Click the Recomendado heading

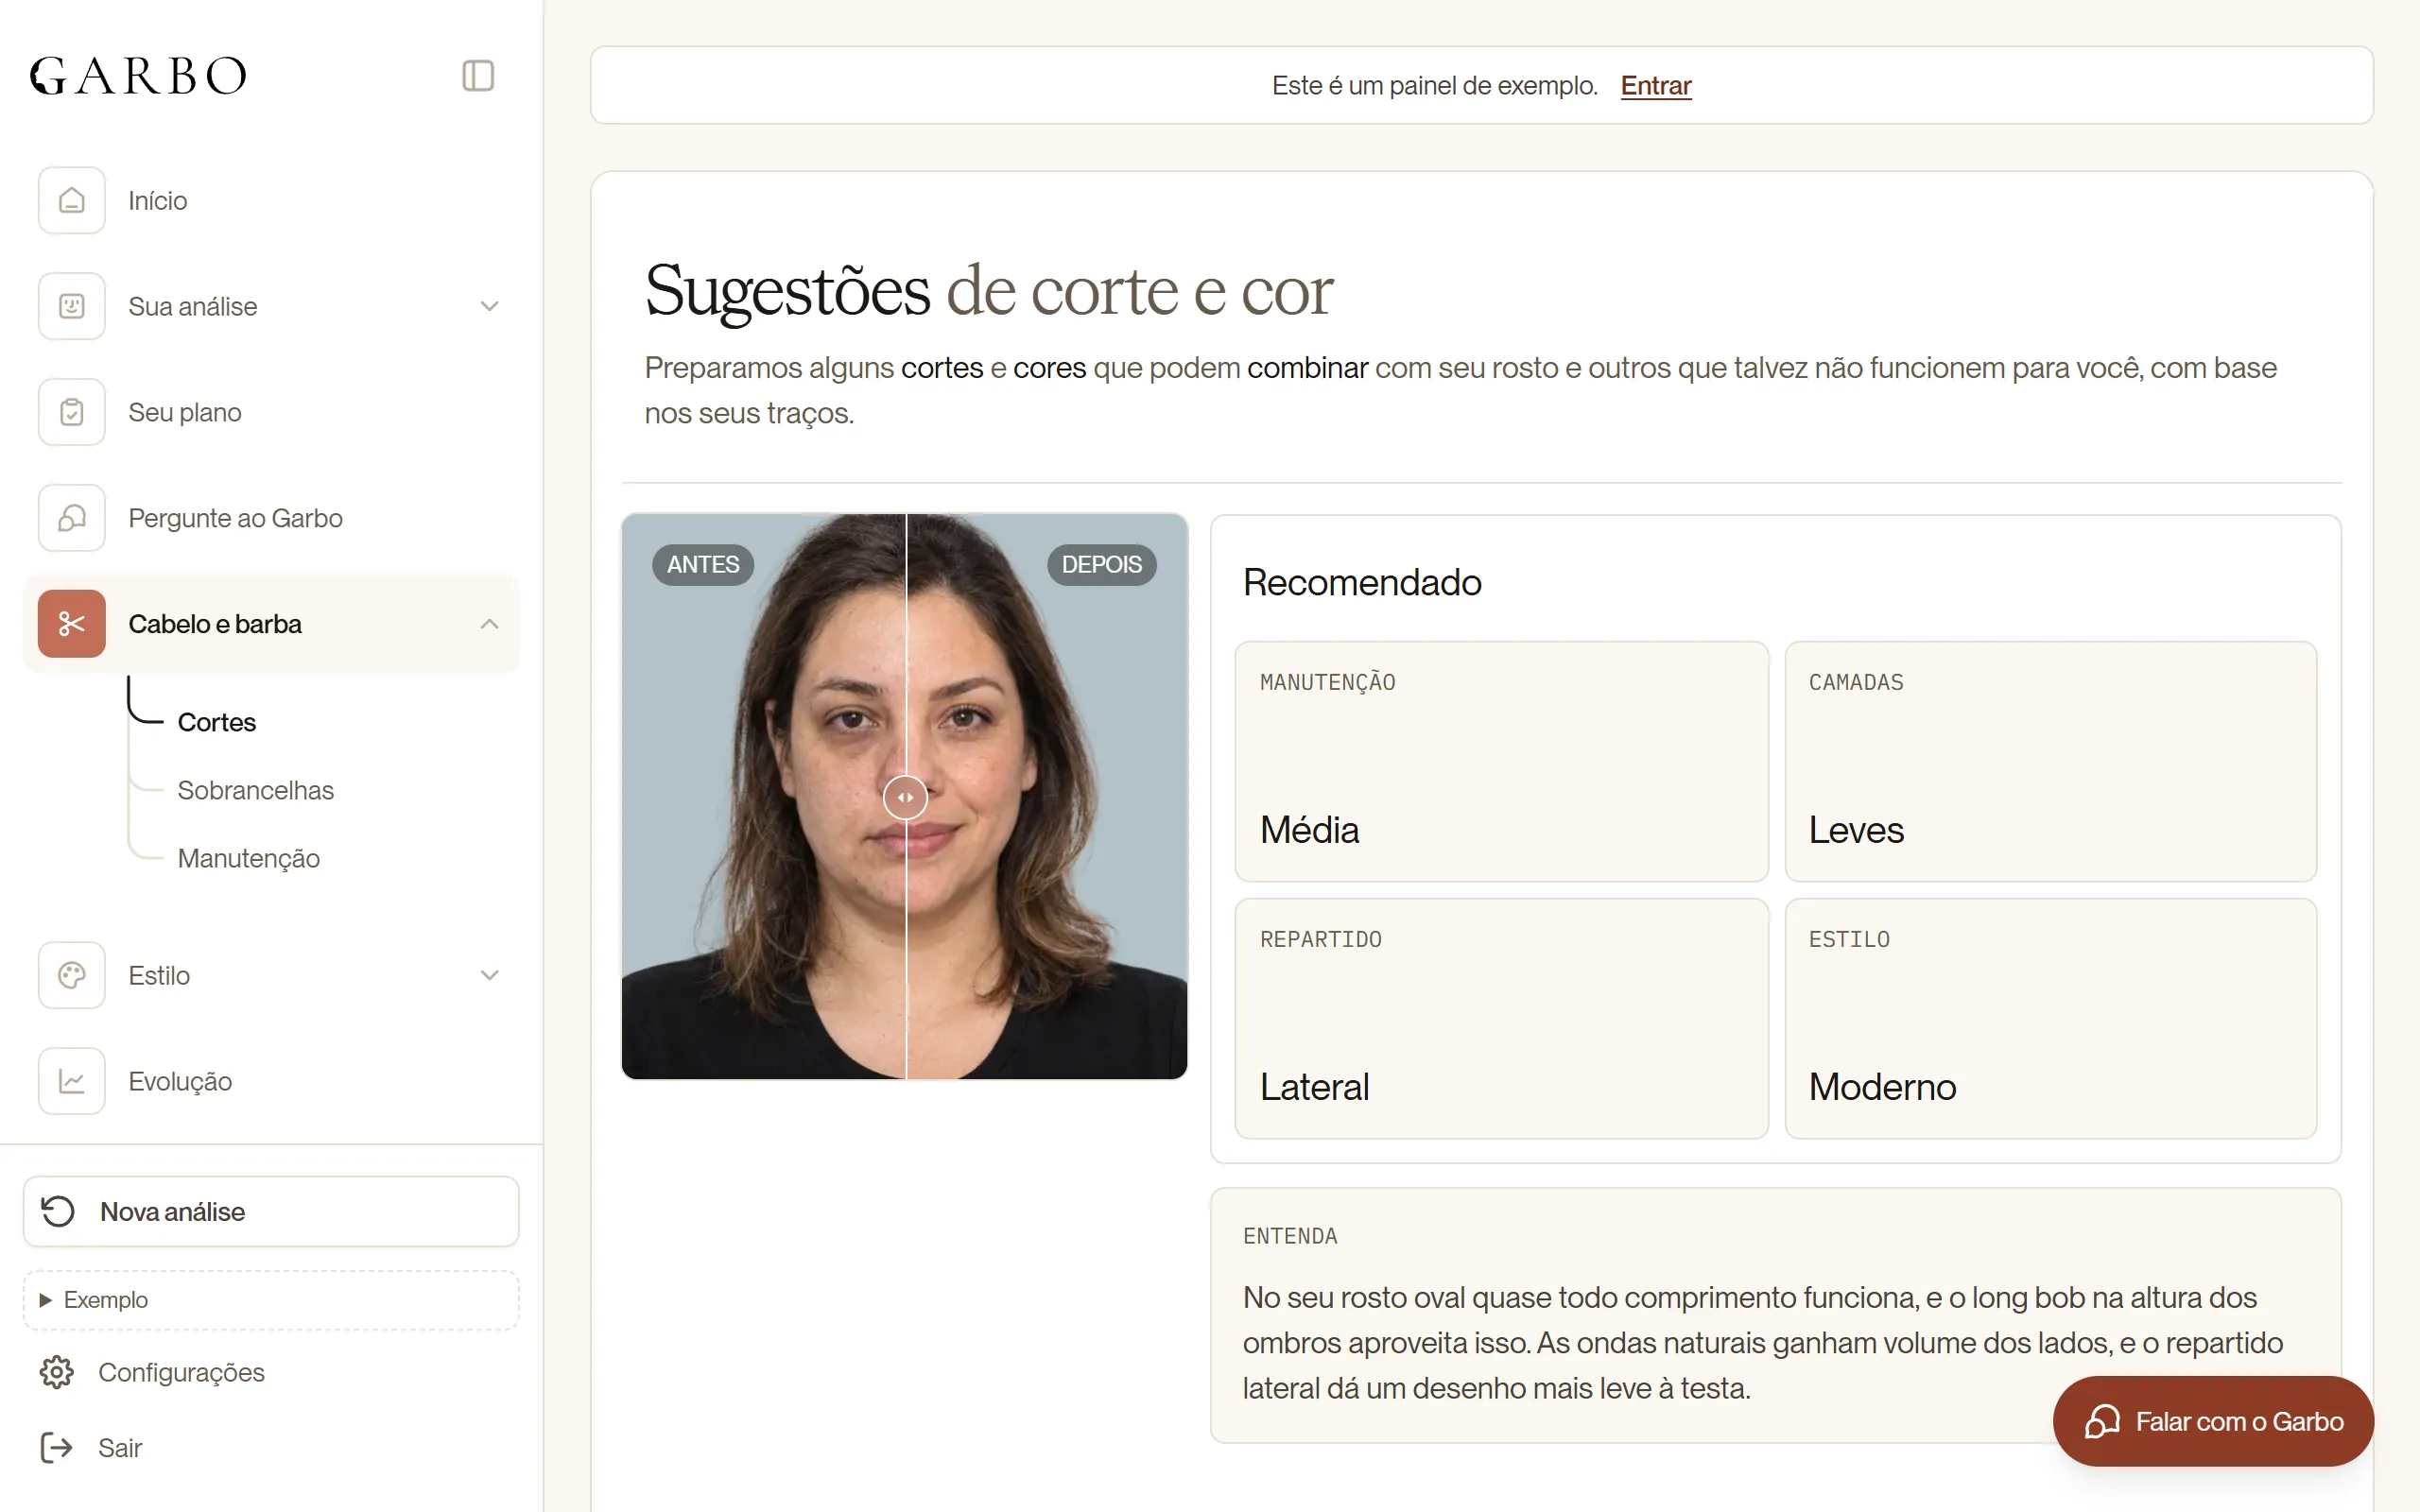click(1362, 582)
